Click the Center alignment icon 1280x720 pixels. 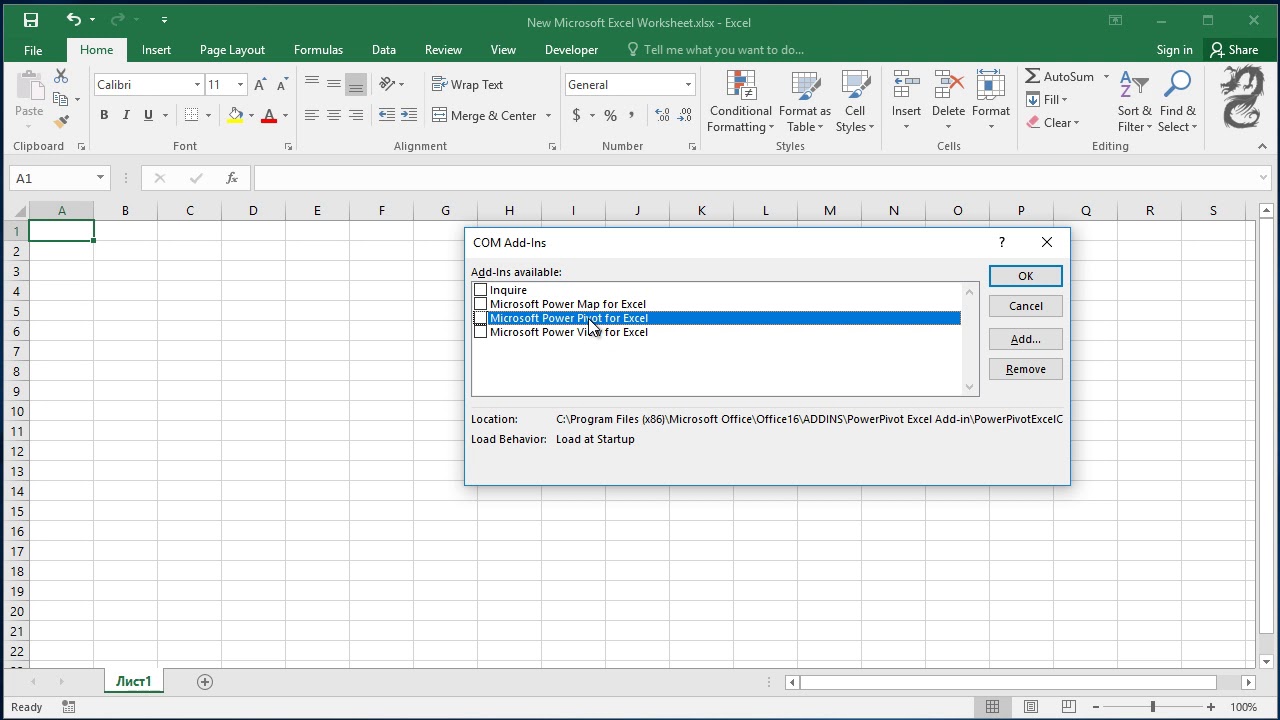click(x=334, y=115)
